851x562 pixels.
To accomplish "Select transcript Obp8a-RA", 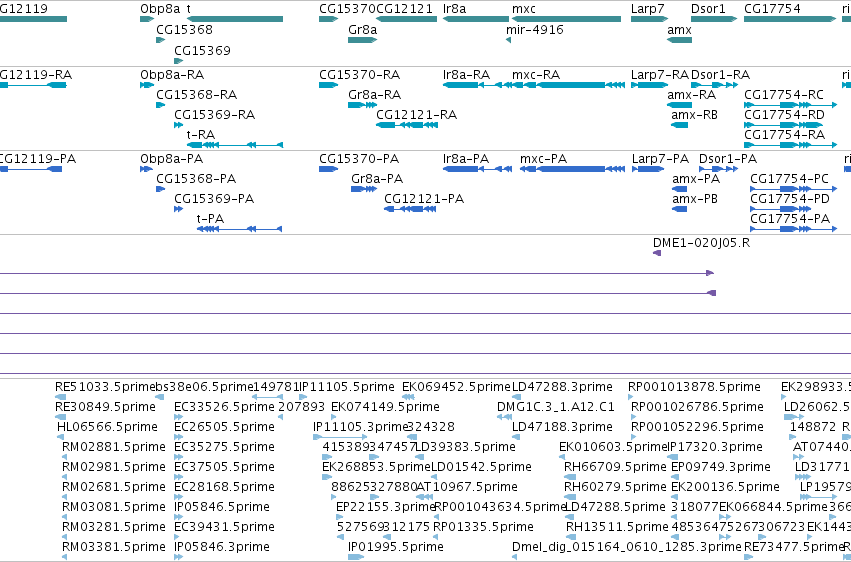I will tap(147, 85).
